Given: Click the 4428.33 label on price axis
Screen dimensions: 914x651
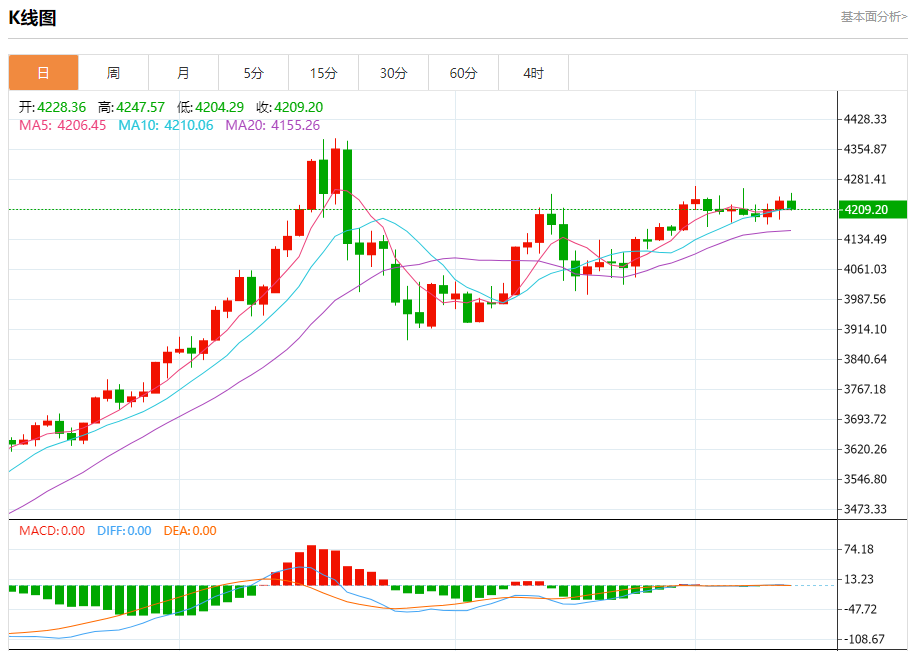Looking at the screenshot, I should (866, 119).
